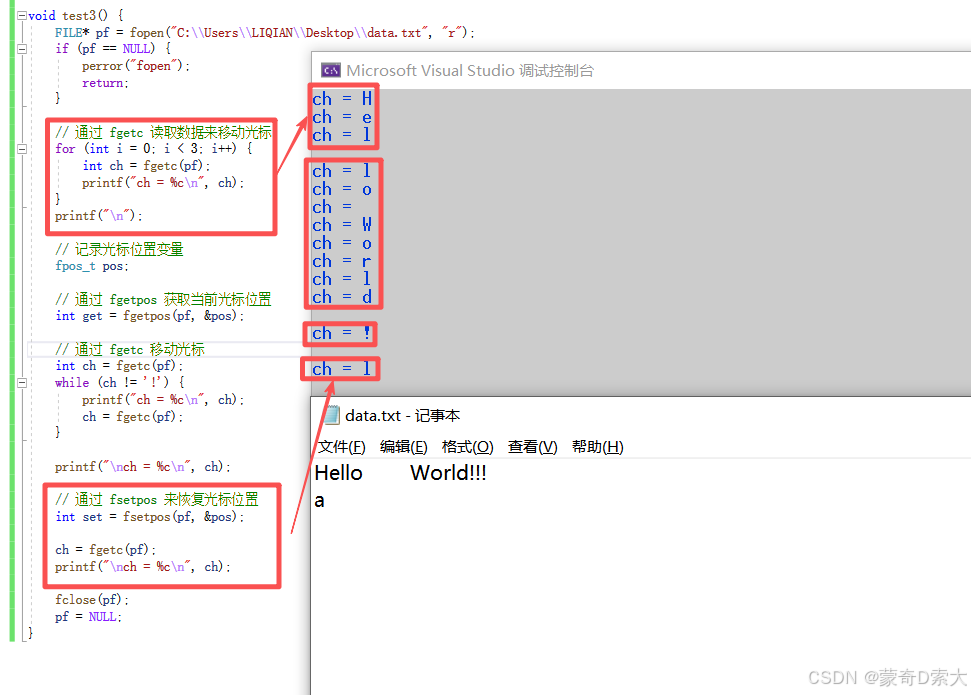Click the fopen file path code line
Viewport: 971px width, 695px height.
coord(265,33)
